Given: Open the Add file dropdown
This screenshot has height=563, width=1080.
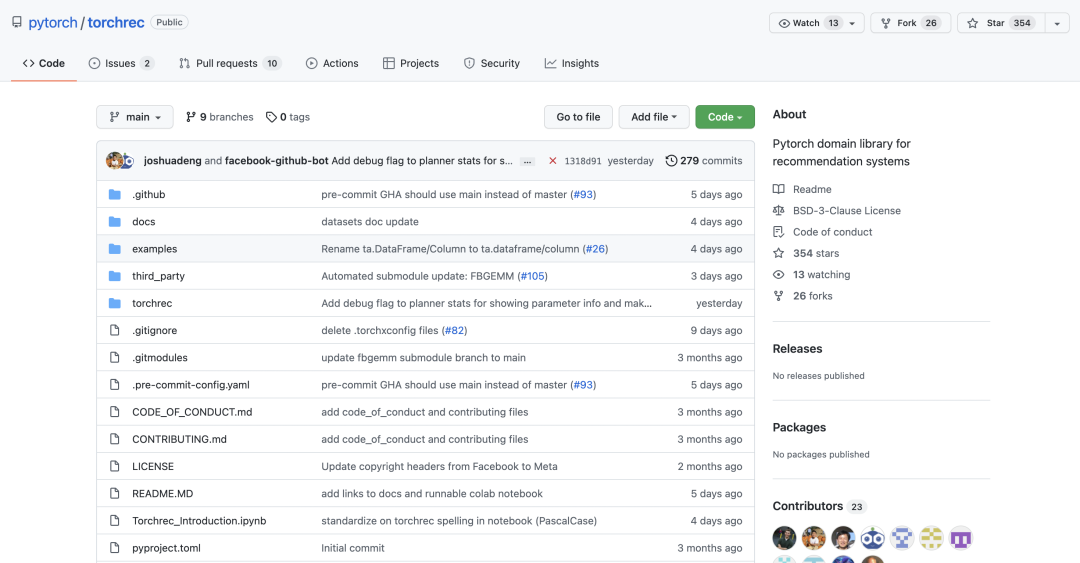Looking at the screenshot, I should (x=654, y=117).
